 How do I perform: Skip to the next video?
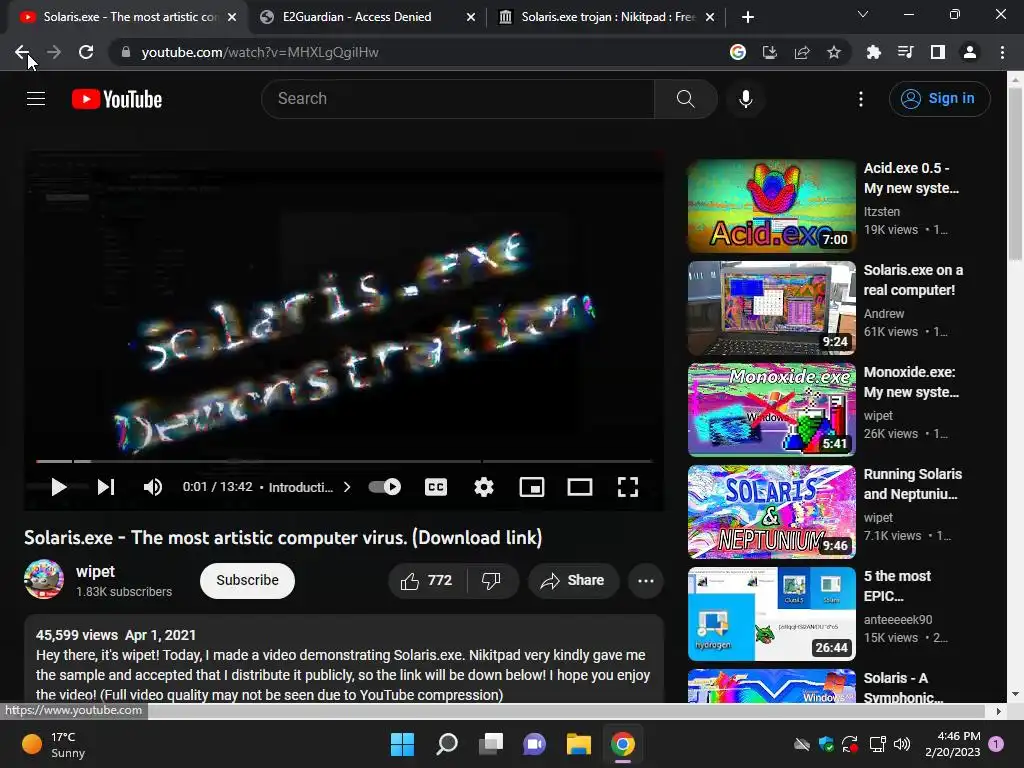point(106,487)
